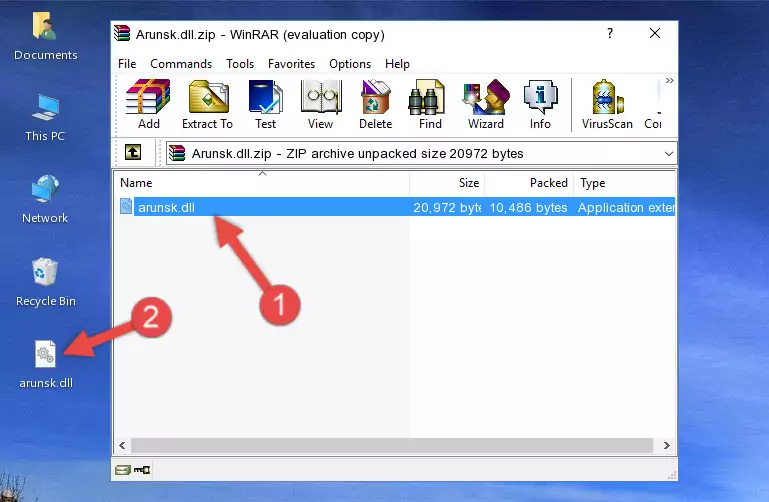Image resolution: width=769 pixels, height=502 pixels.
Task: Select the Recycle Bin desktop icon
Action: coord(46,282)
